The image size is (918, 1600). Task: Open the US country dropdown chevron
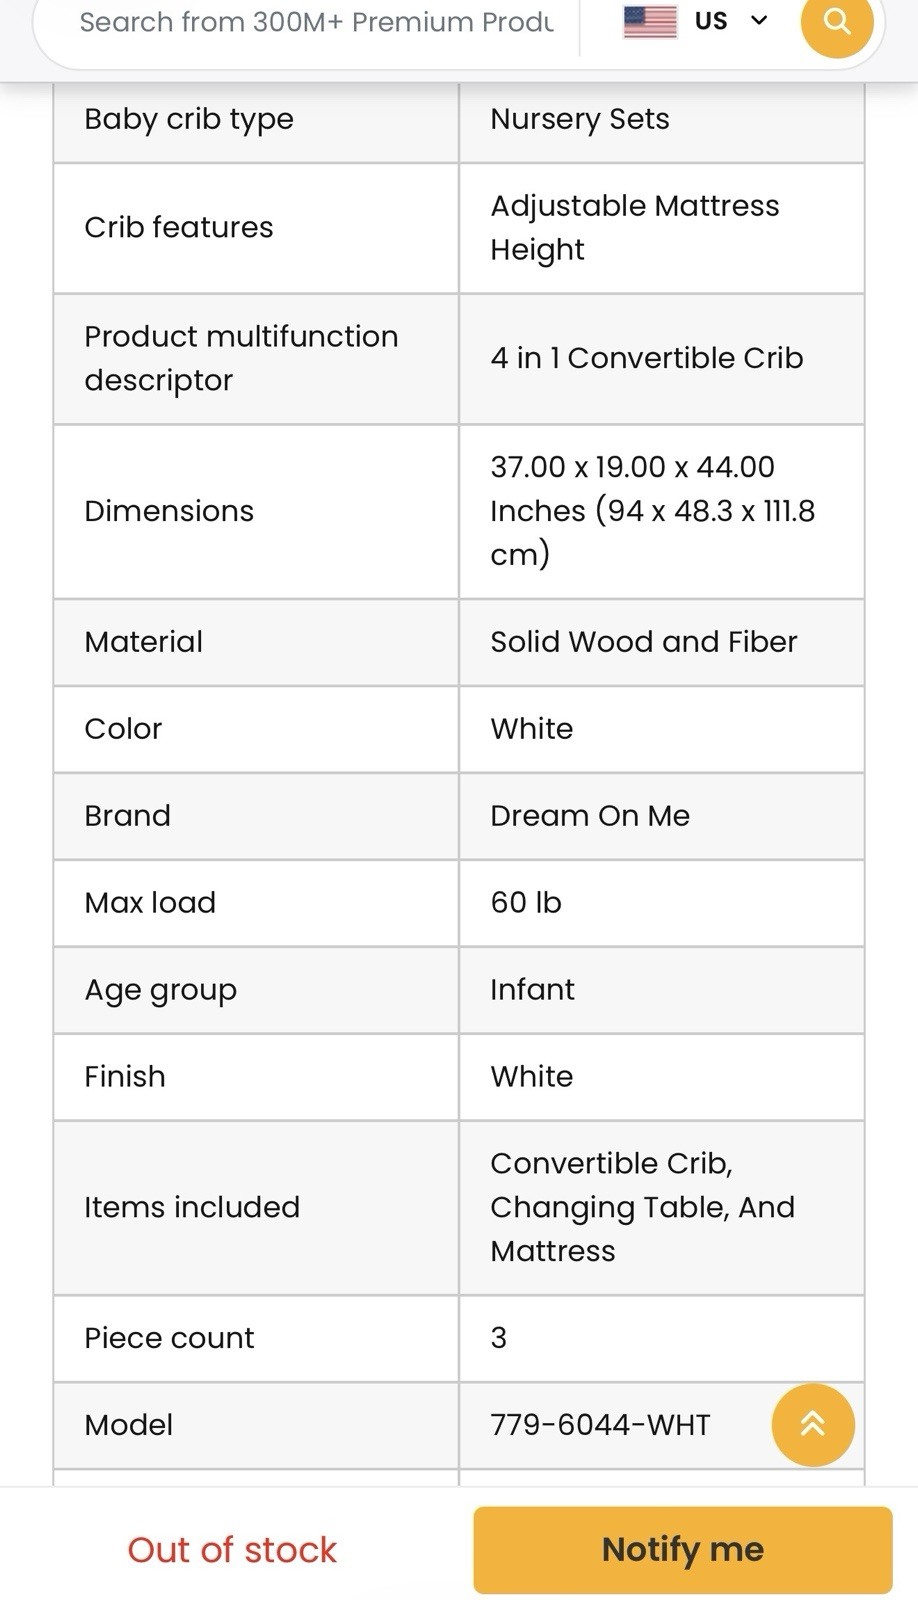pos(759,20)
